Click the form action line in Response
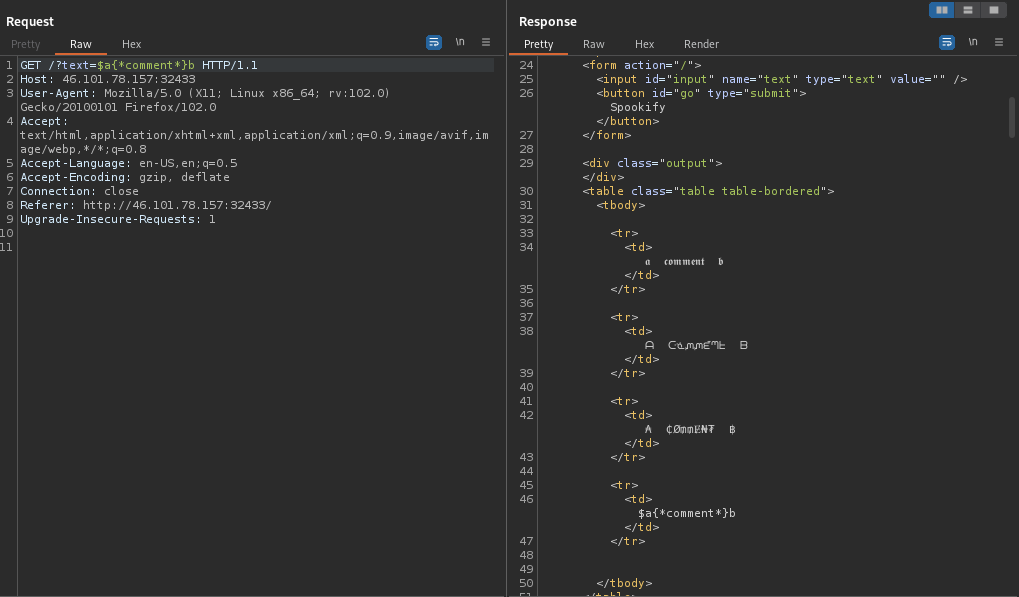The width and height of the screenshot is (1019, 597). (642, 65)
